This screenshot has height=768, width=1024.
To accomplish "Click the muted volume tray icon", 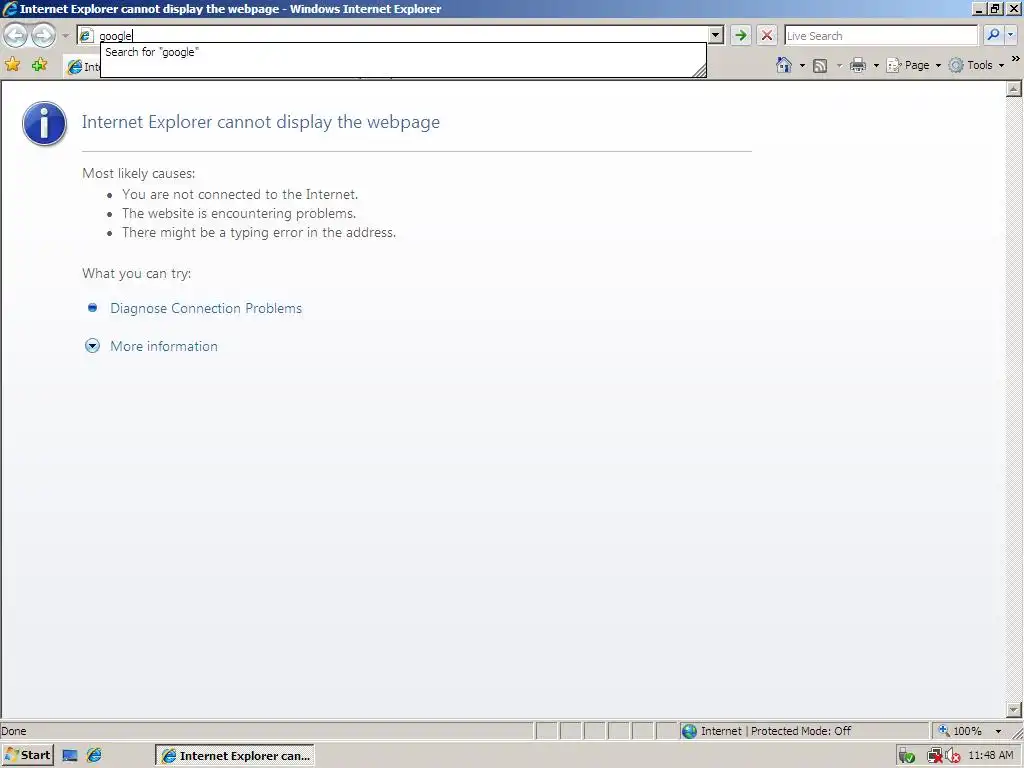I will click(x=952, y=756).
